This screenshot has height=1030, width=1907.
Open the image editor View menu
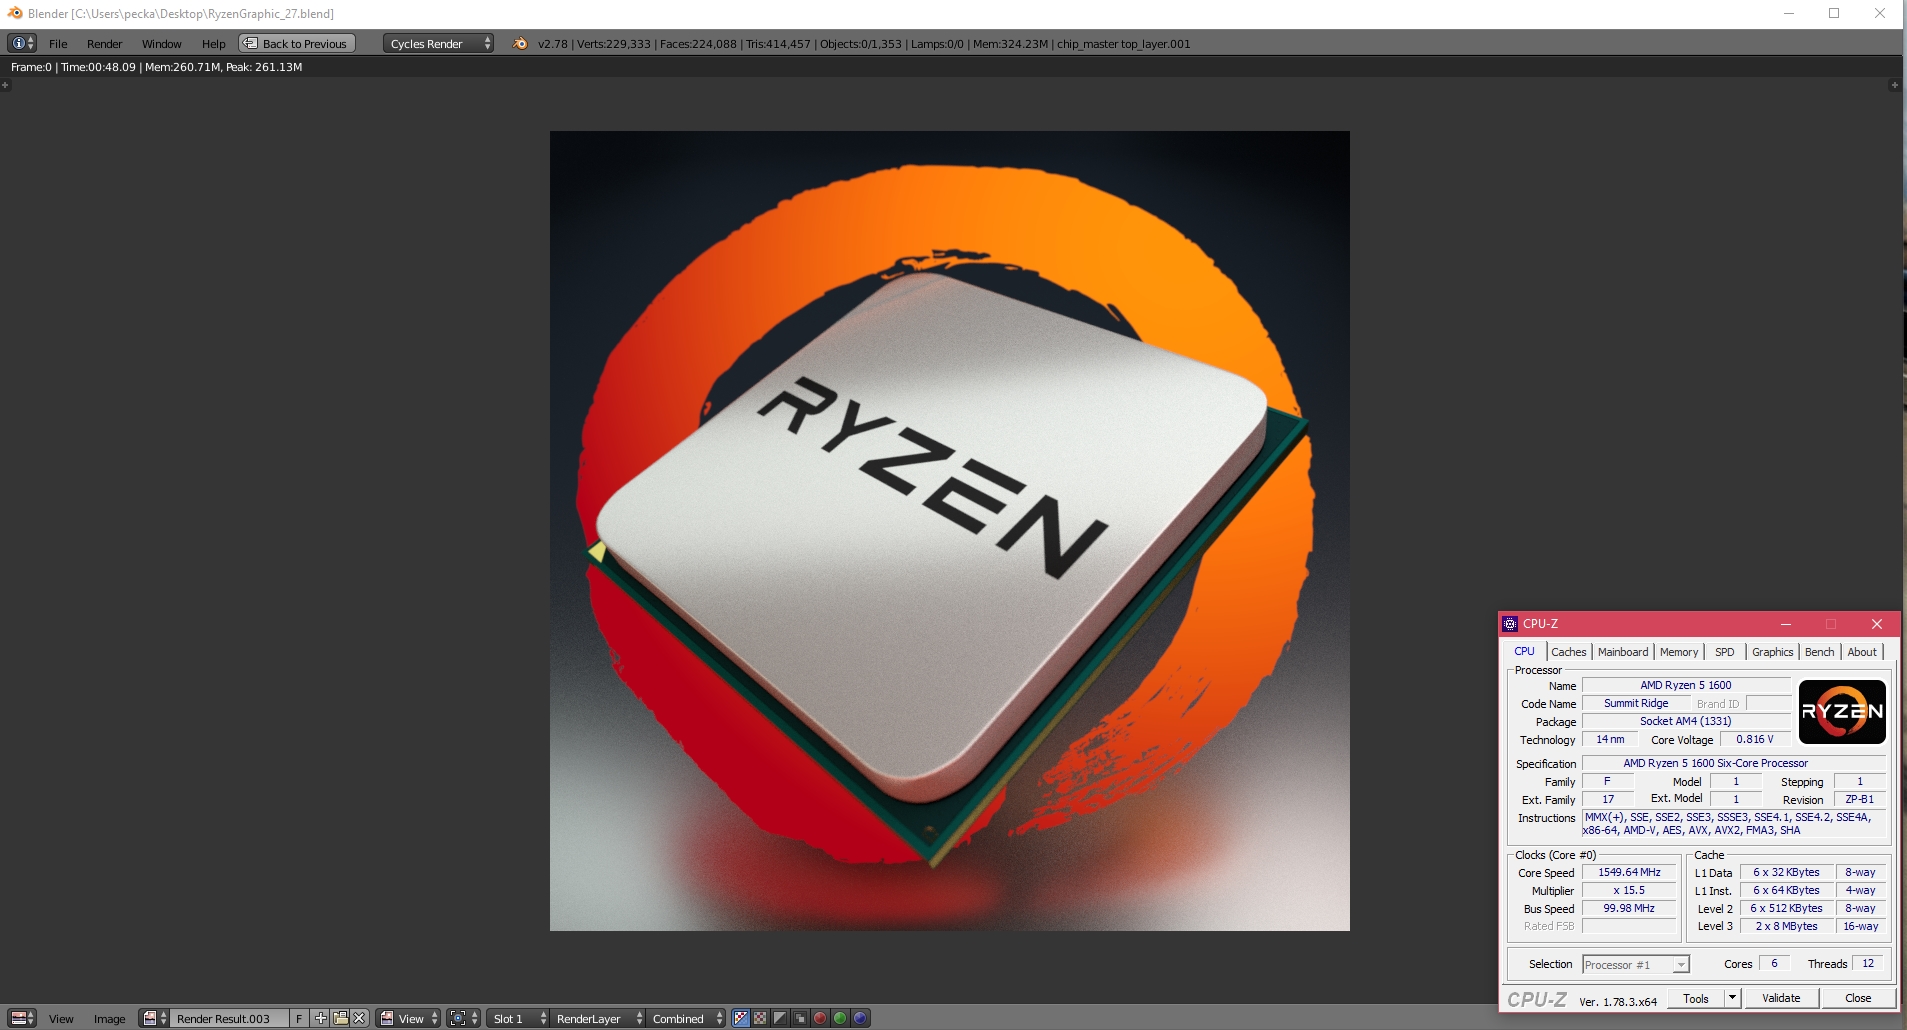[61, 1019]
